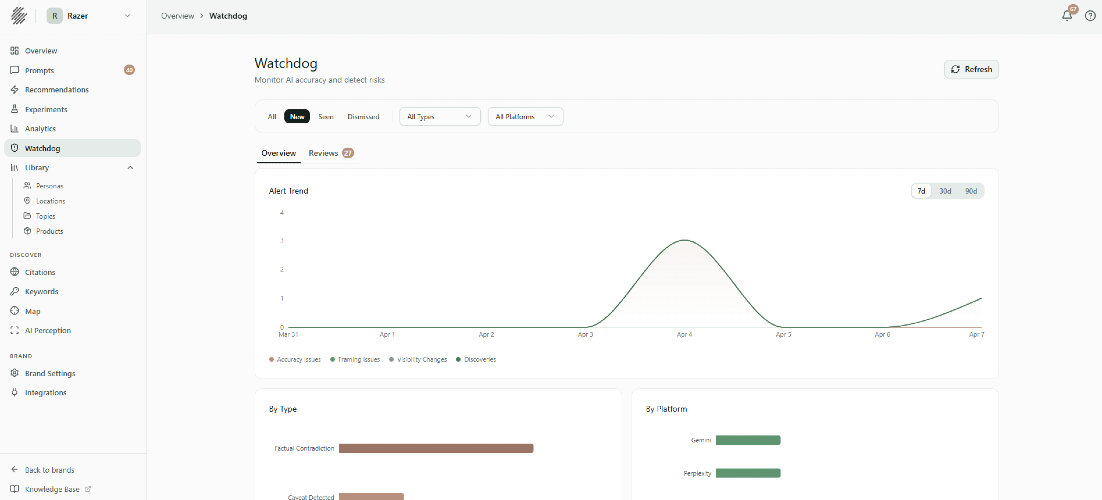Image resolution: width=1102 pixels, height=500 pixels.
Task: Select the 30d time range
Action: (x=945, y=191)
